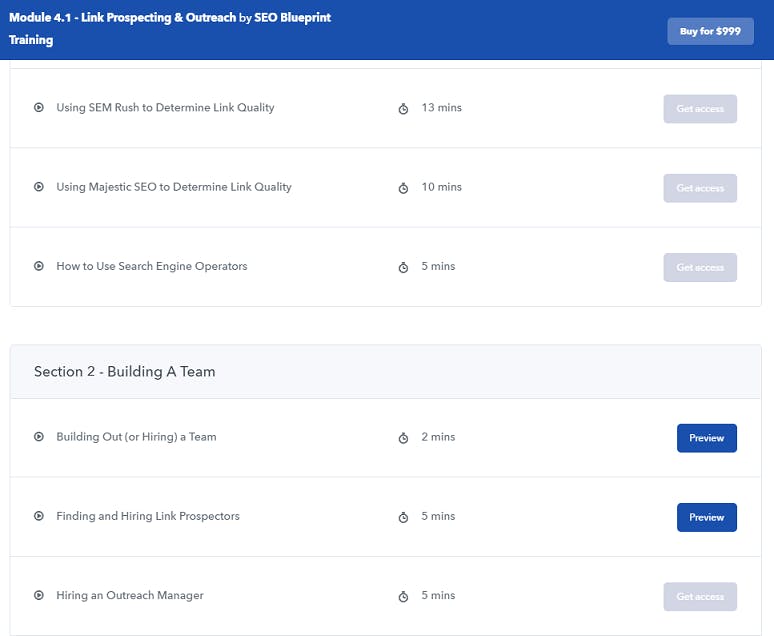Viewport: 774px width, 636px height.
Task: Click play icon beside Using Majestic SEO lesson
Action: click(39, 187)
